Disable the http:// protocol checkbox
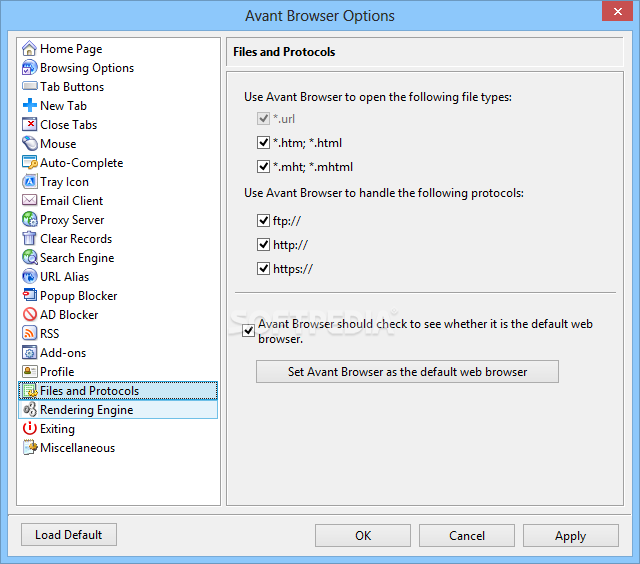640x564 pixels. tap(263, 245)
